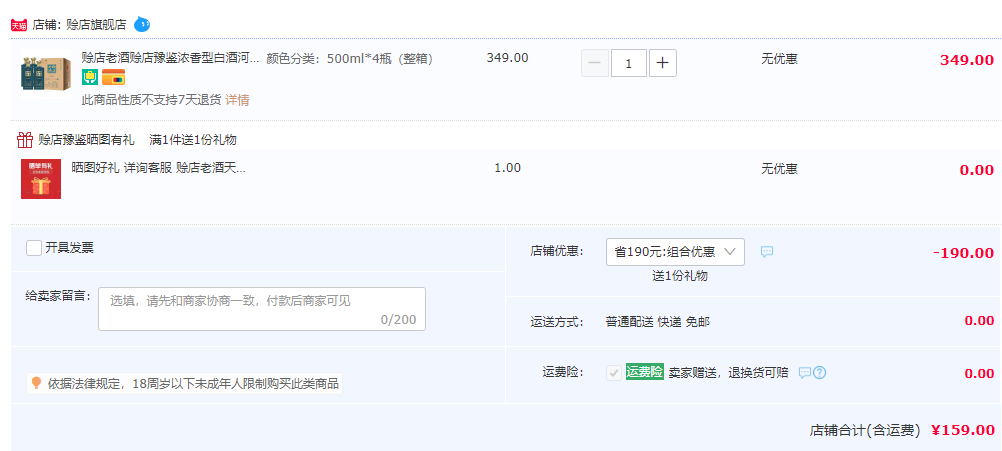Viewport: 1002px width, 451px height.
Task: Click the red subtotal 349.00
Action: 967,61
